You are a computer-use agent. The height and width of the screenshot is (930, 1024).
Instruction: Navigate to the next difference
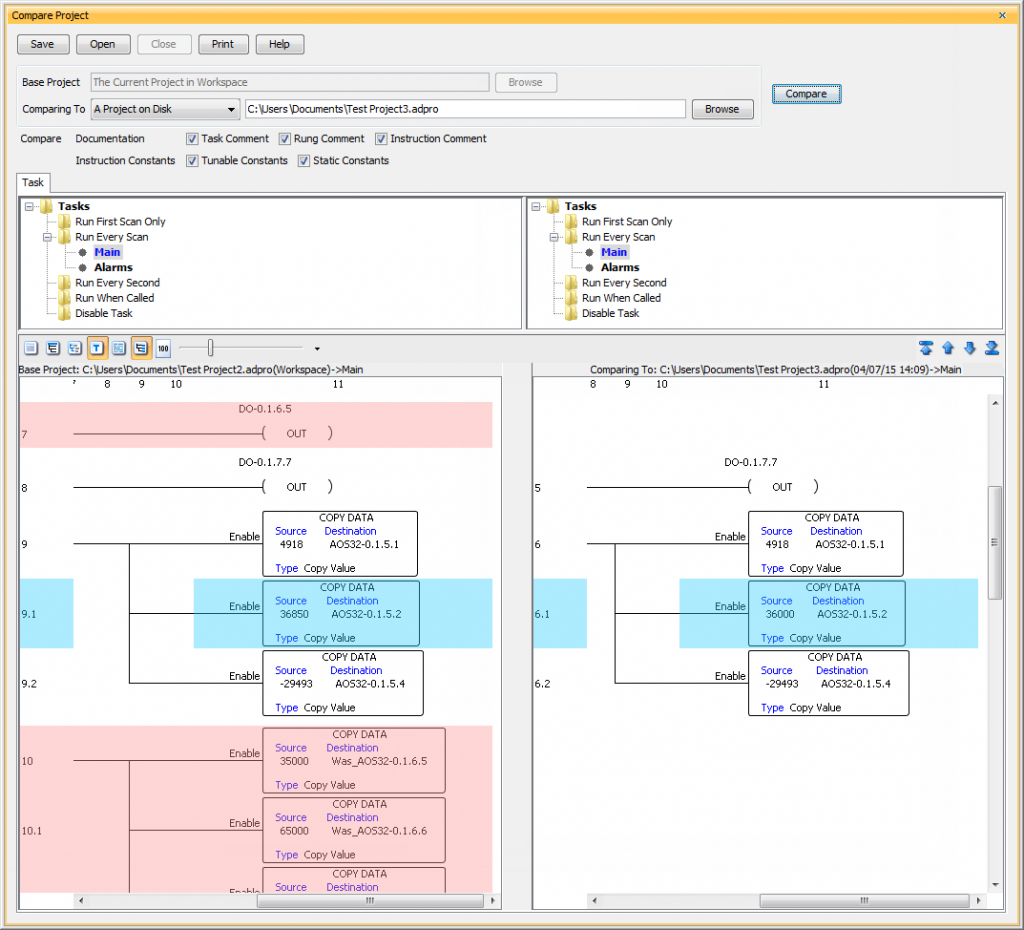point(970,348)
